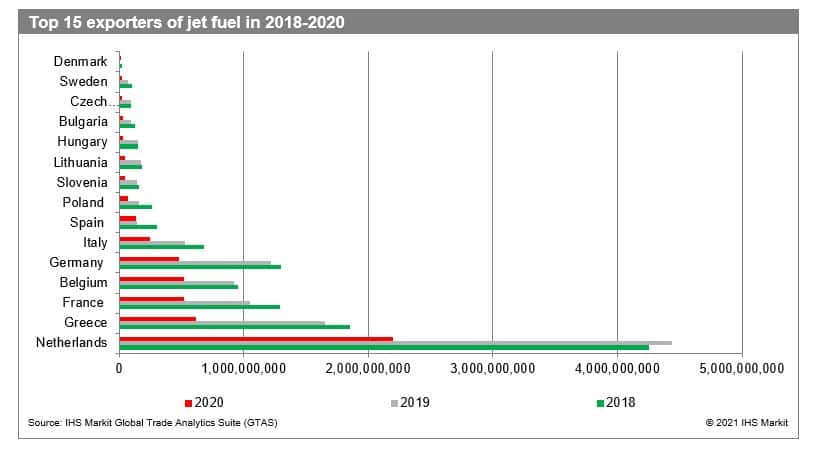Select the Netherlands 2020 red bar
Screen dimensions: 819x457
pos(255,338)
